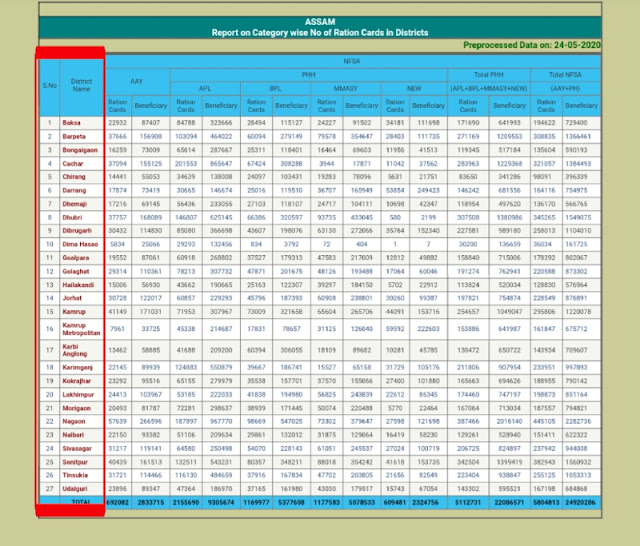Click the Kokrajhar district name
The width and height of the screenshot is (640, 546).
(77, 381)
